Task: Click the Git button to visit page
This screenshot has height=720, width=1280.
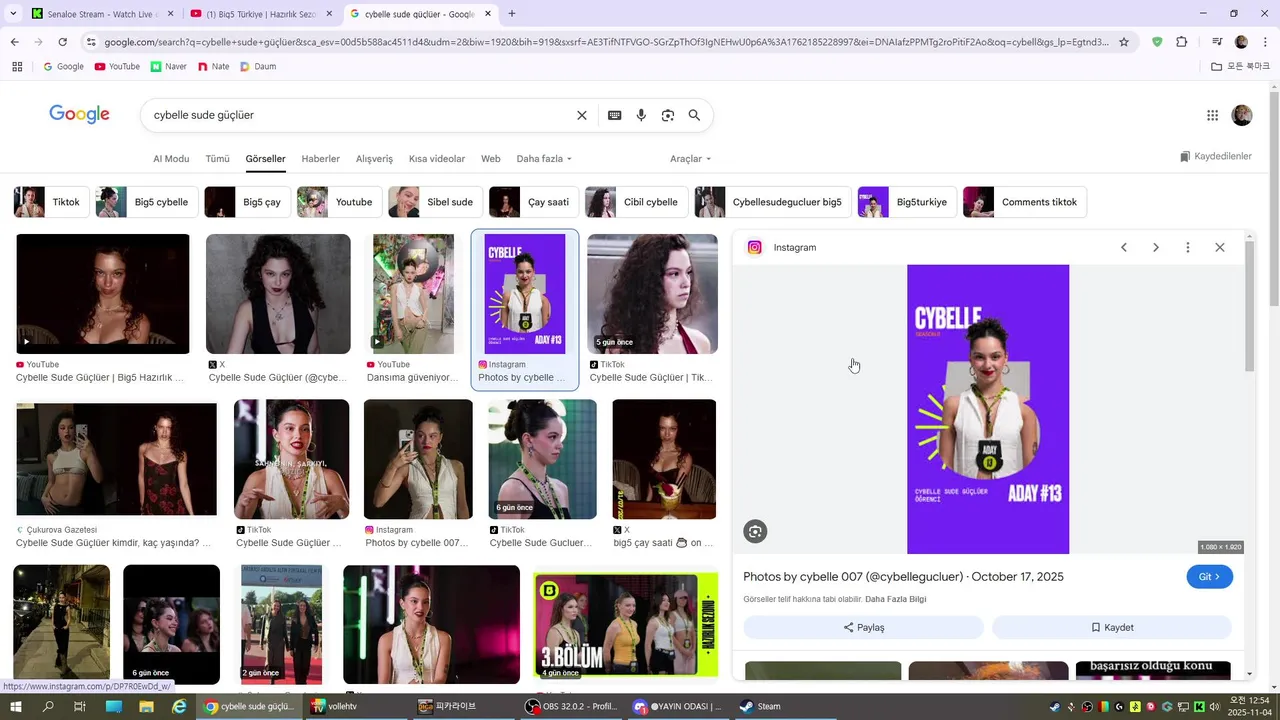Action: click(1209, 577)
